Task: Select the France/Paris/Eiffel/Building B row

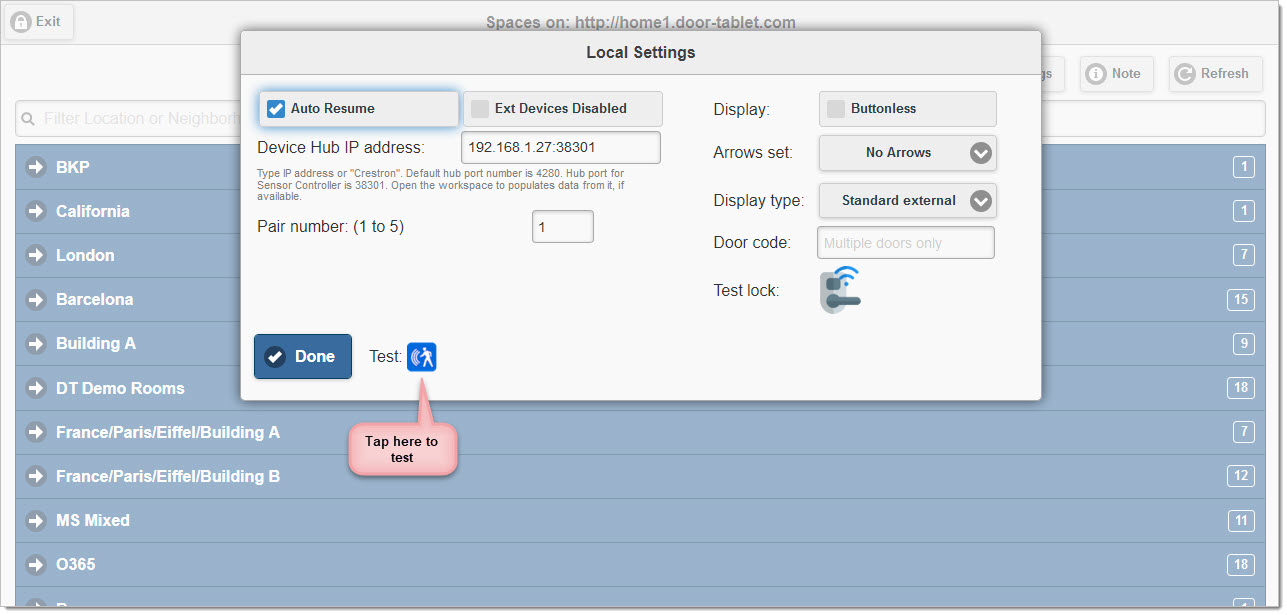Action: (x=168, y=476)
